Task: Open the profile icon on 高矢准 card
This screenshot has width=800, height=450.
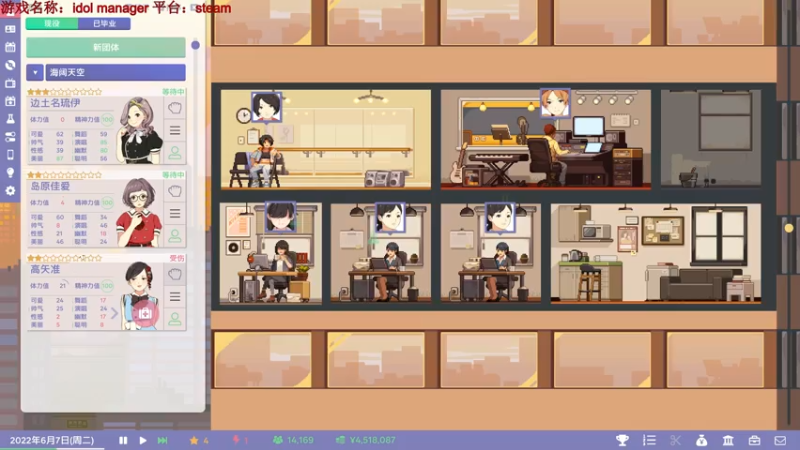Action: pyautogui.click(x=175, y=319)
